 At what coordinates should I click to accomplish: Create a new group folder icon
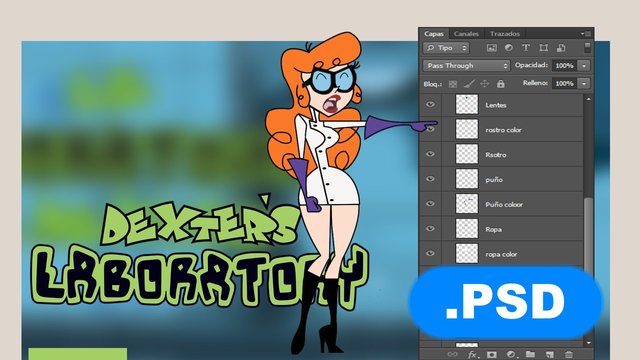530,354
